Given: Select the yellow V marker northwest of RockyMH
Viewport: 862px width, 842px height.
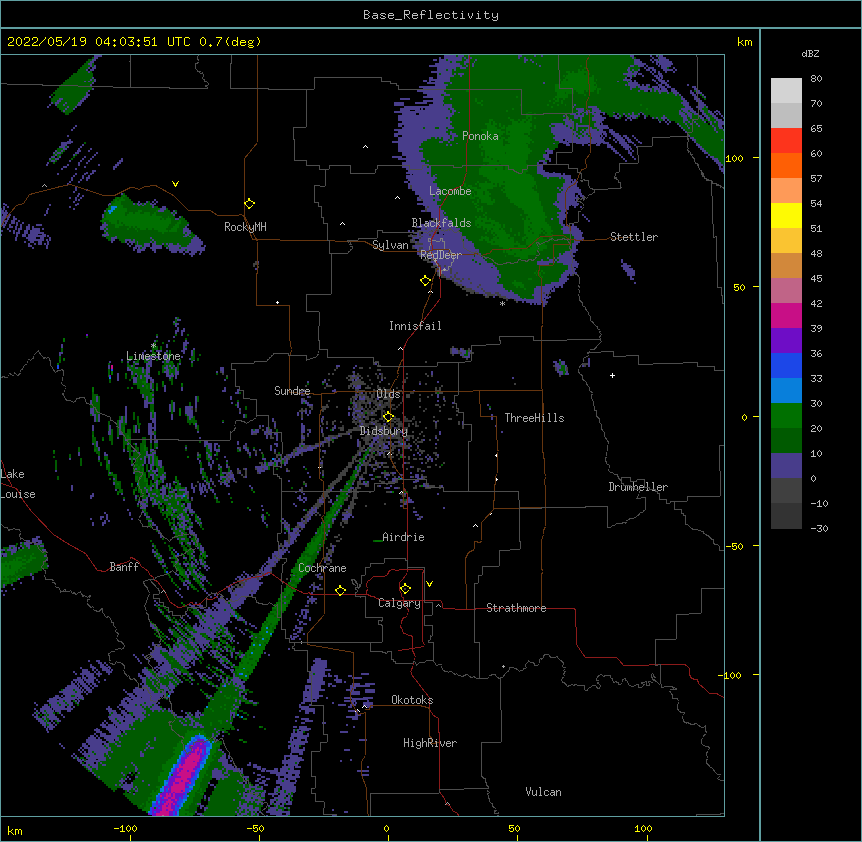Looking at the screenshot, I should coord(175,184).
